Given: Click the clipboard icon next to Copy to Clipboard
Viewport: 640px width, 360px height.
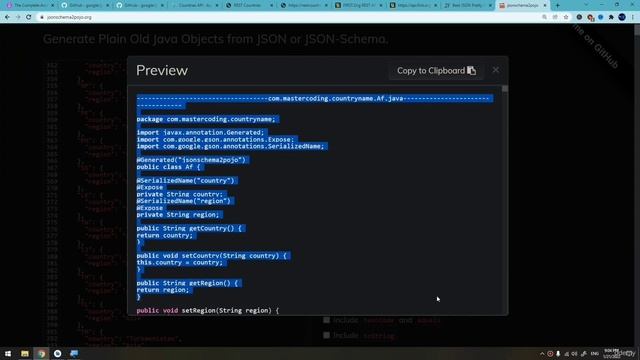Looking at the screenshot, I should [x=471, y=71].
